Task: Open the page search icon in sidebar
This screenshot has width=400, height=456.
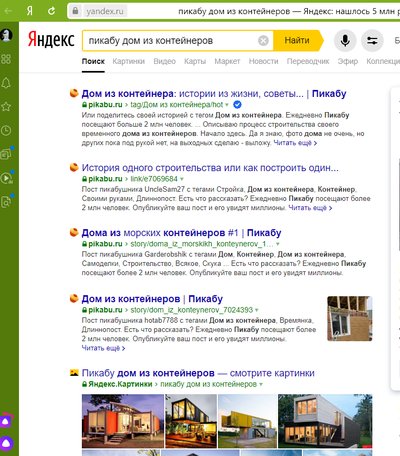Action: pyautogui.click(x=6, y=202)
